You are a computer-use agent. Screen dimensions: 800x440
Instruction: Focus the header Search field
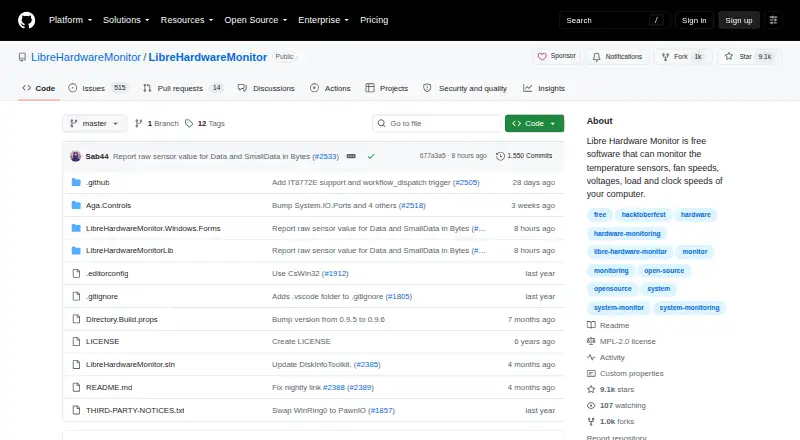(x=614, y=20)
